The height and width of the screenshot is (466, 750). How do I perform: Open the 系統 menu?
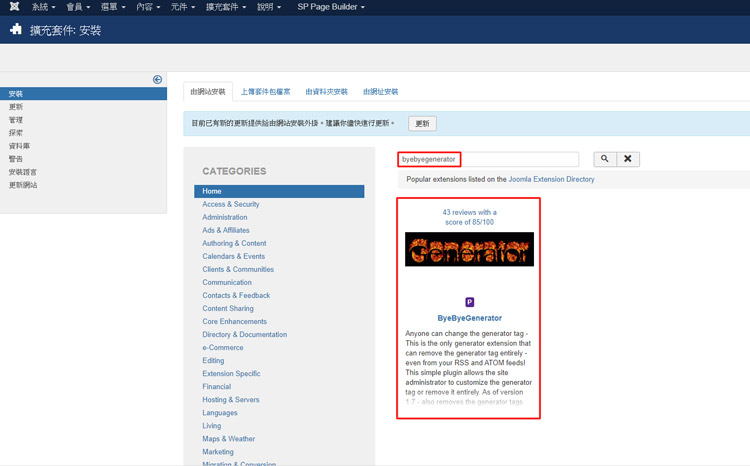tap(44, 7)
